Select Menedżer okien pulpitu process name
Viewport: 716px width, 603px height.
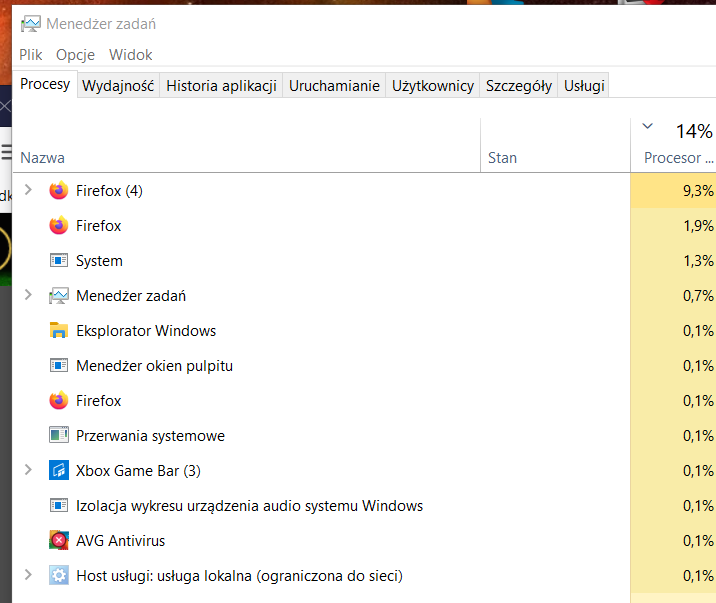click(154, 366)
